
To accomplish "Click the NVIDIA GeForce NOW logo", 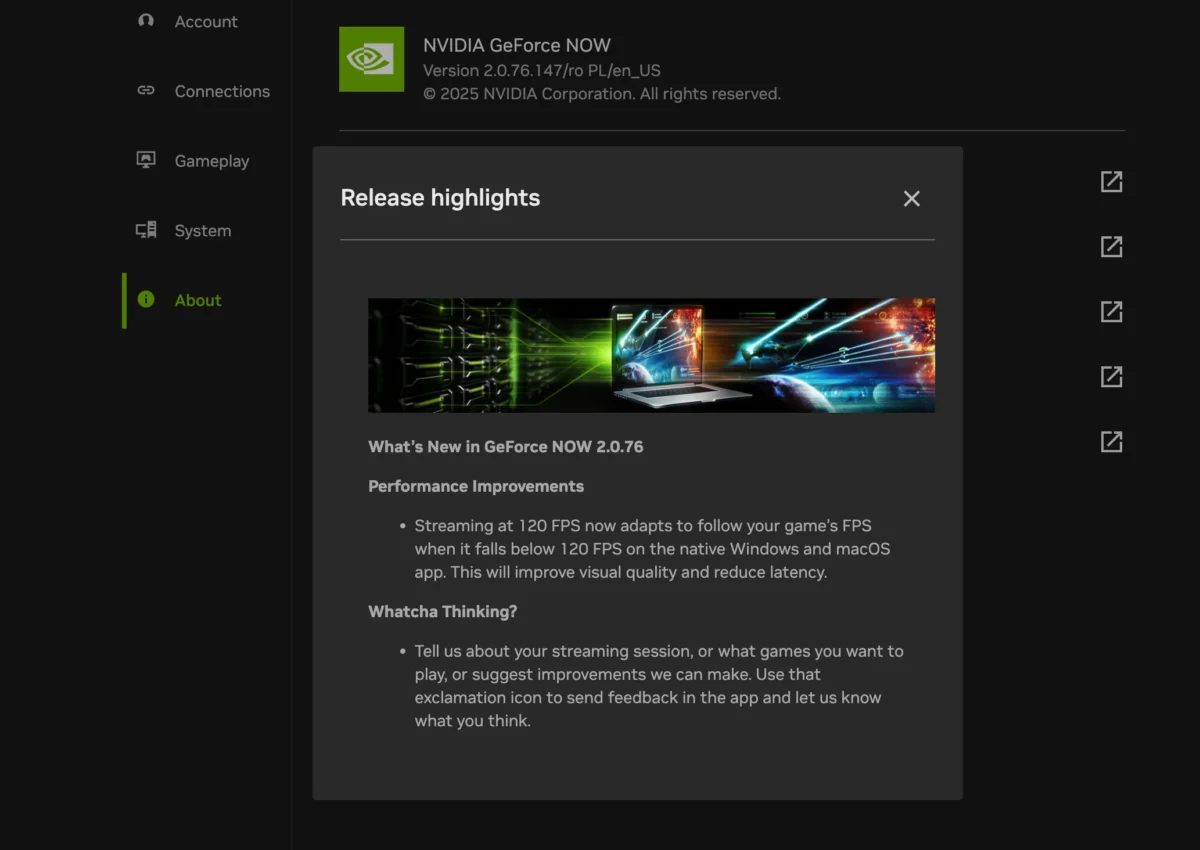I will point(371,59).
